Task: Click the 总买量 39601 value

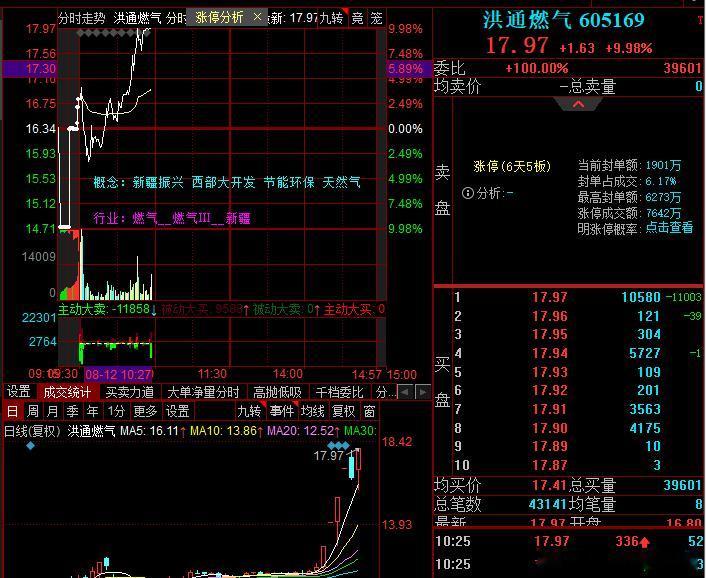Action: 682,485
